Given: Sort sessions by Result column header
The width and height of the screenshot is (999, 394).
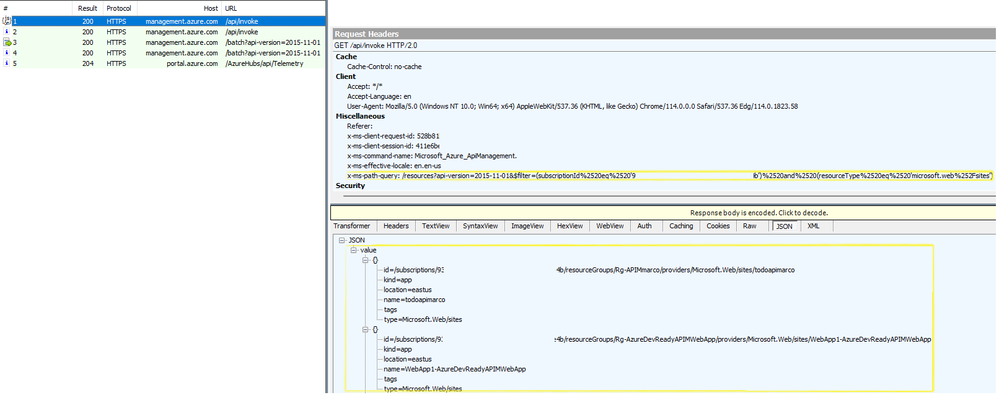Looking at the screenshot, I should 87,10.
